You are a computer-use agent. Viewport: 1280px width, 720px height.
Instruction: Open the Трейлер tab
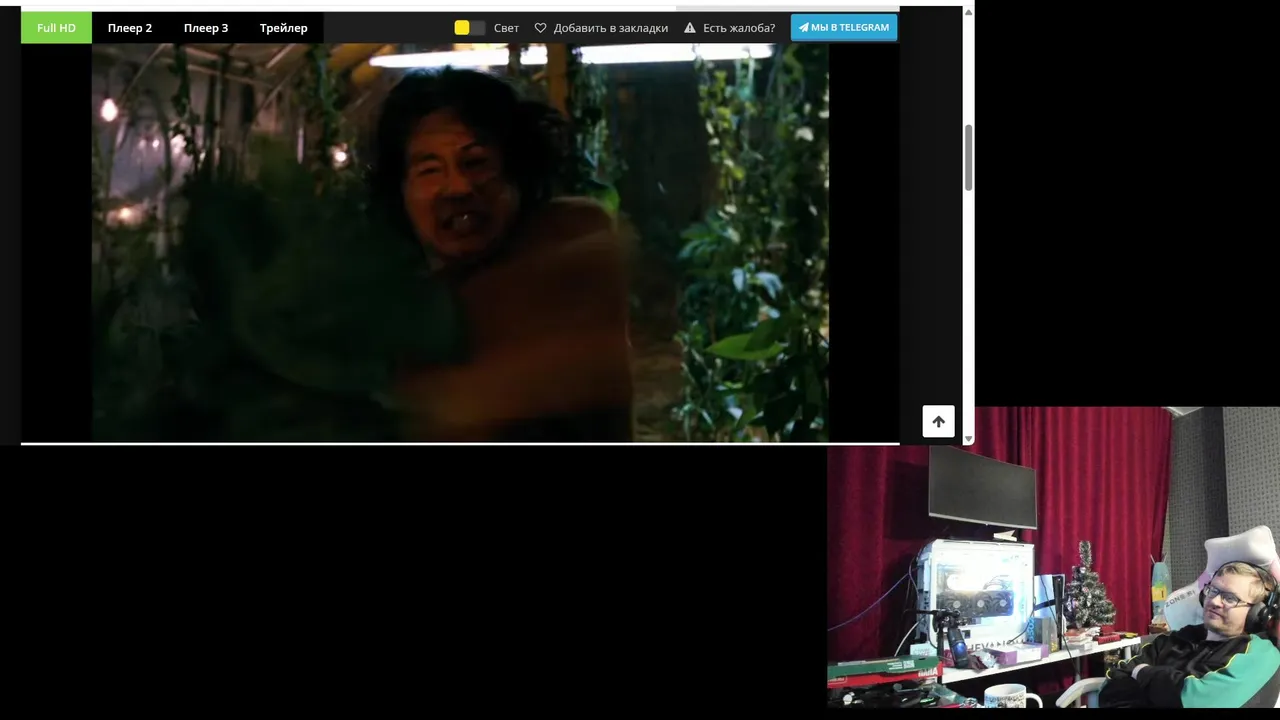(x=284, y=28)
